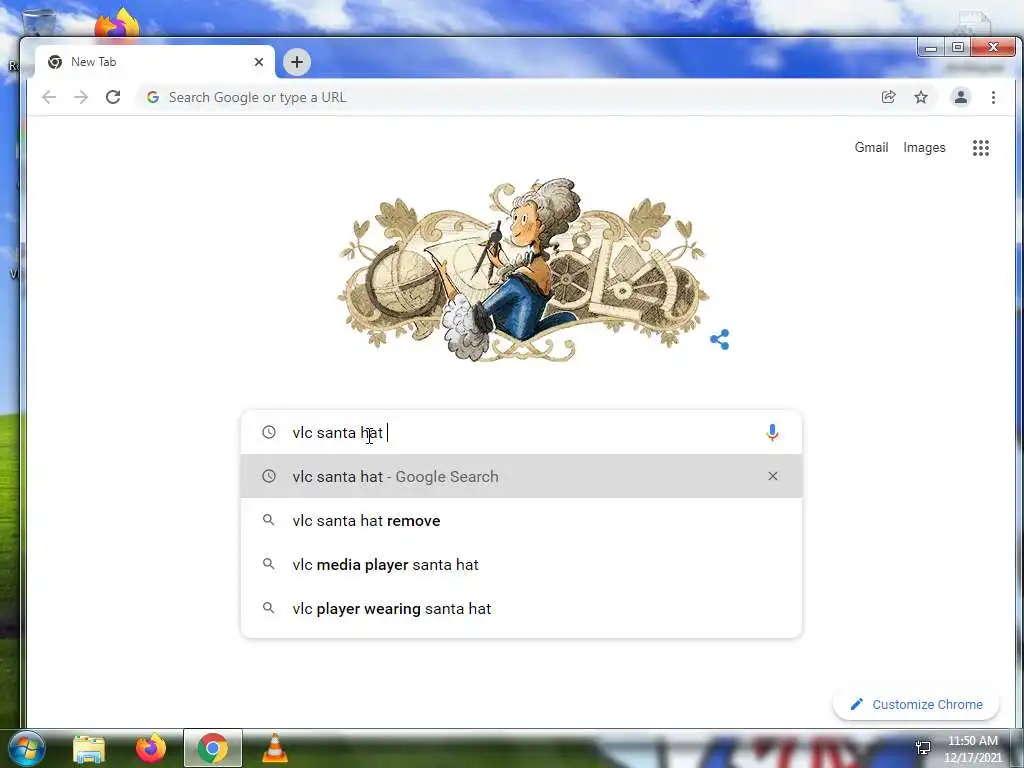Open the Chrome three-dot menu
The height and width of the screenshot is (768, 1024).
[993, 97]
